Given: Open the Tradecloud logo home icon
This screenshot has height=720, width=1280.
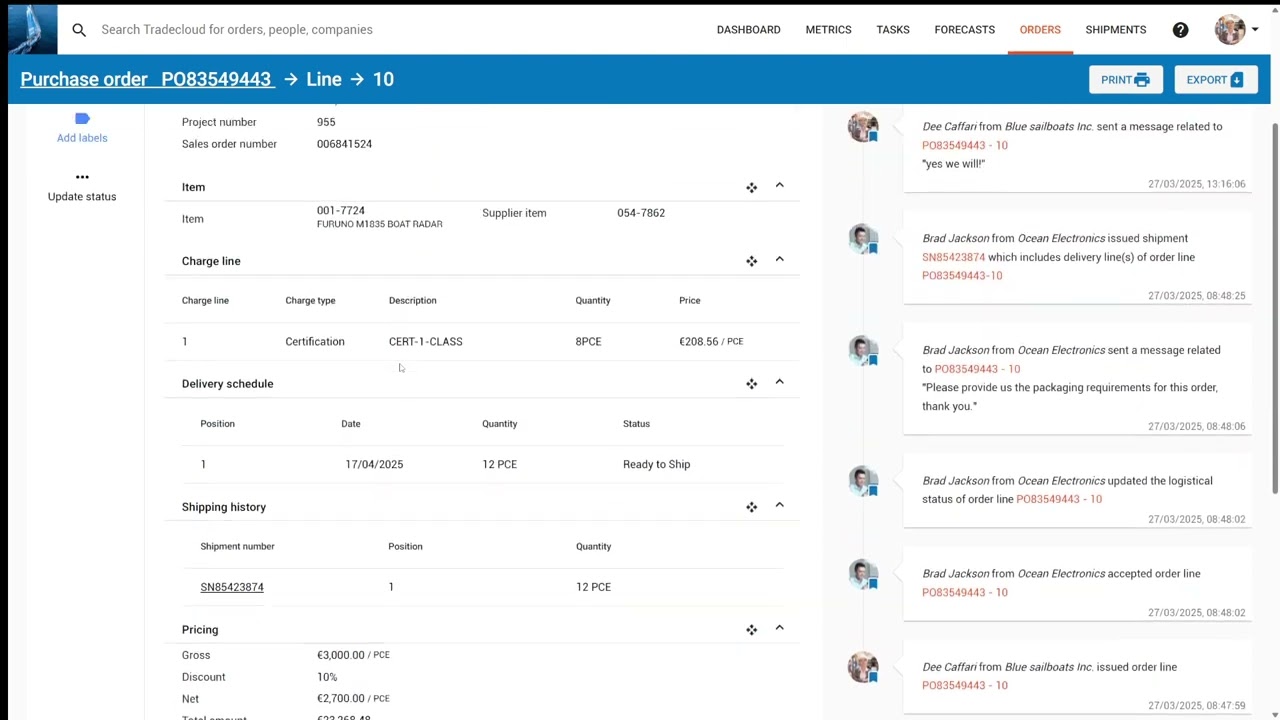Looking at the screenshot, I should (x=32, y=29).
